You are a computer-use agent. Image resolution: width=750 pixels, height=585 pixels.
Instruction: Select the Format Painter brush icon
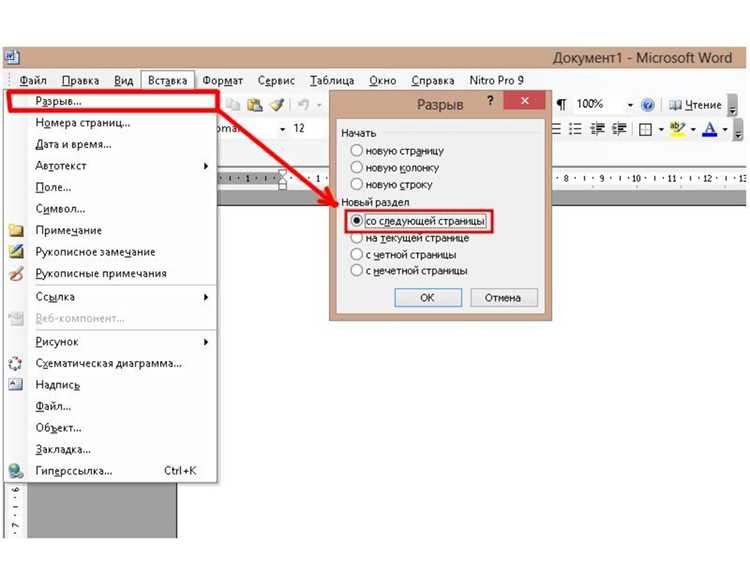point(277,105)
